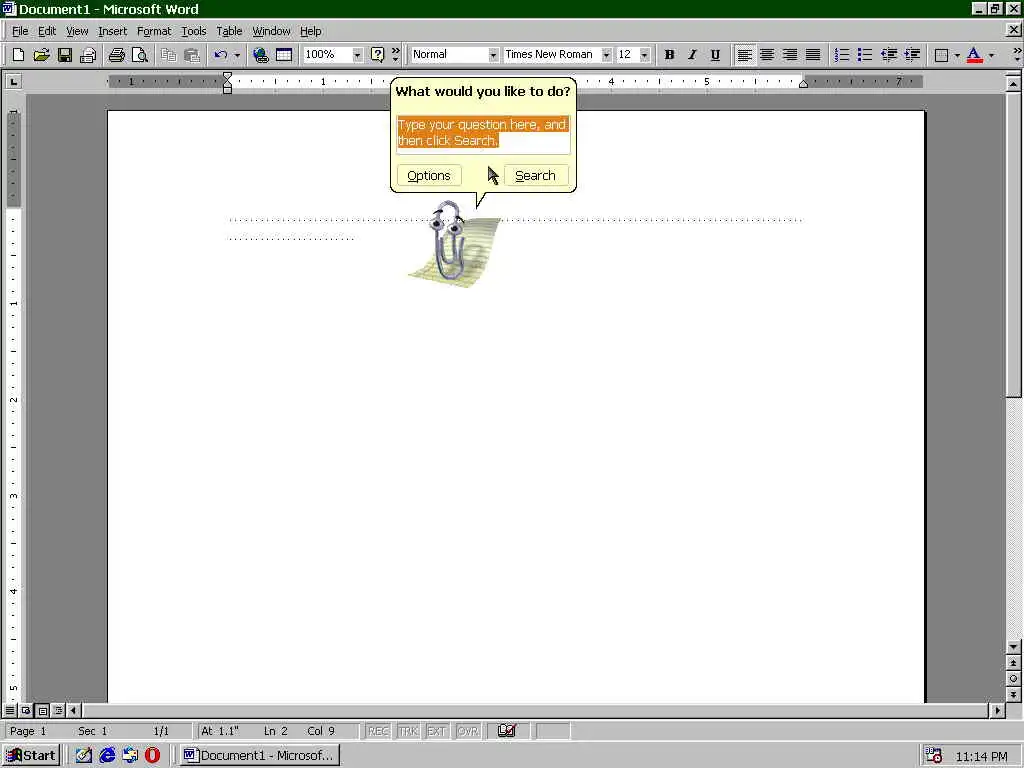Viewport: 1024px width, 768px height.
Task: Justify the paragraph text
Action: pyautogui.click(x=812, y=55)
